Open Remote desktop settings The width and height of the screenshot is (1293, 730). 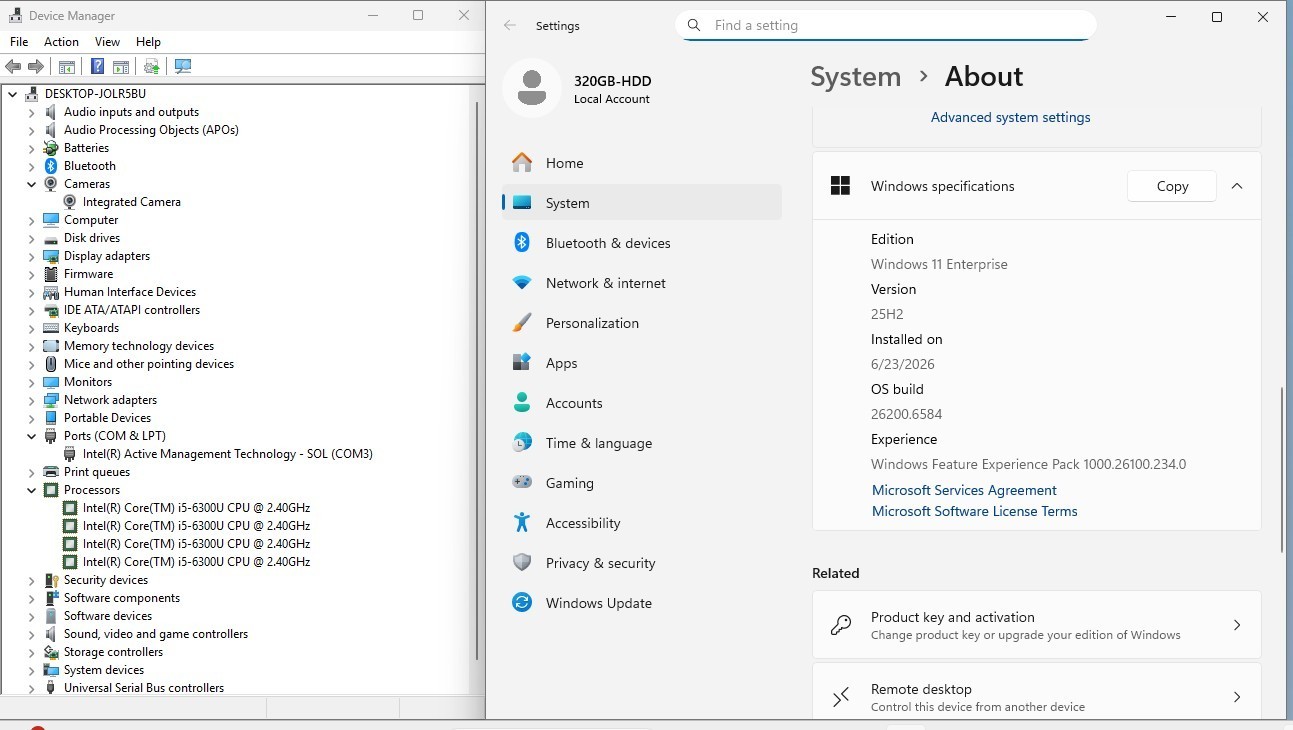coord(1036,692)
